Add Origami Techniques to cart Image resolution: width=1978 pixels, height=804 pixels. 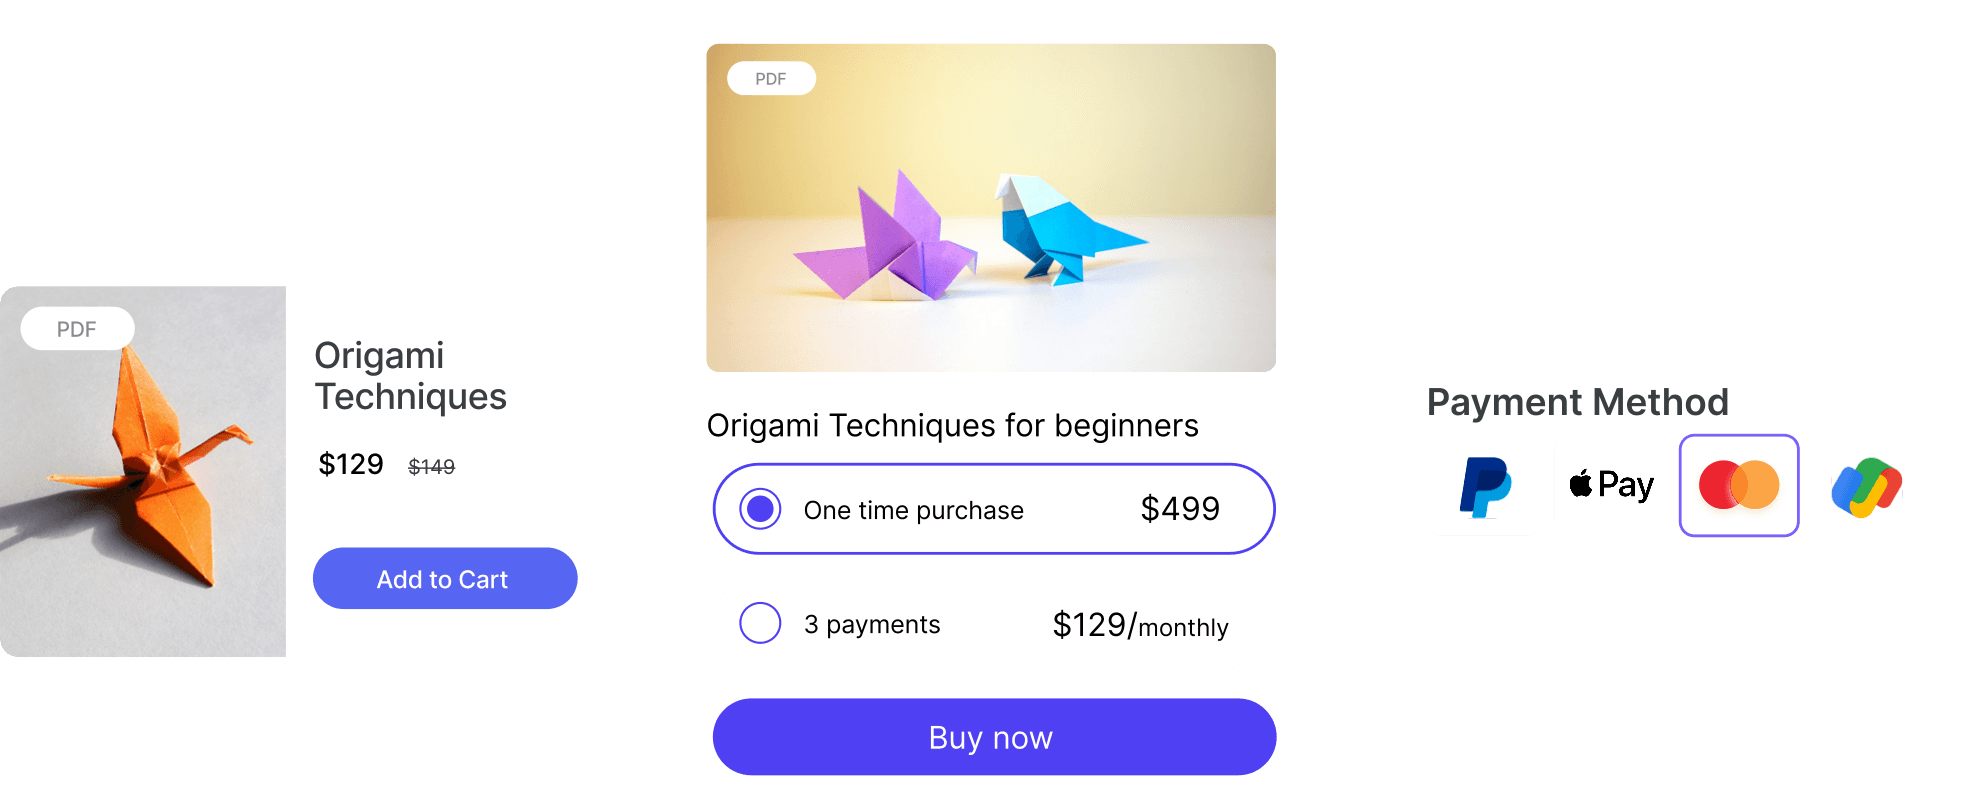(445, 578)
